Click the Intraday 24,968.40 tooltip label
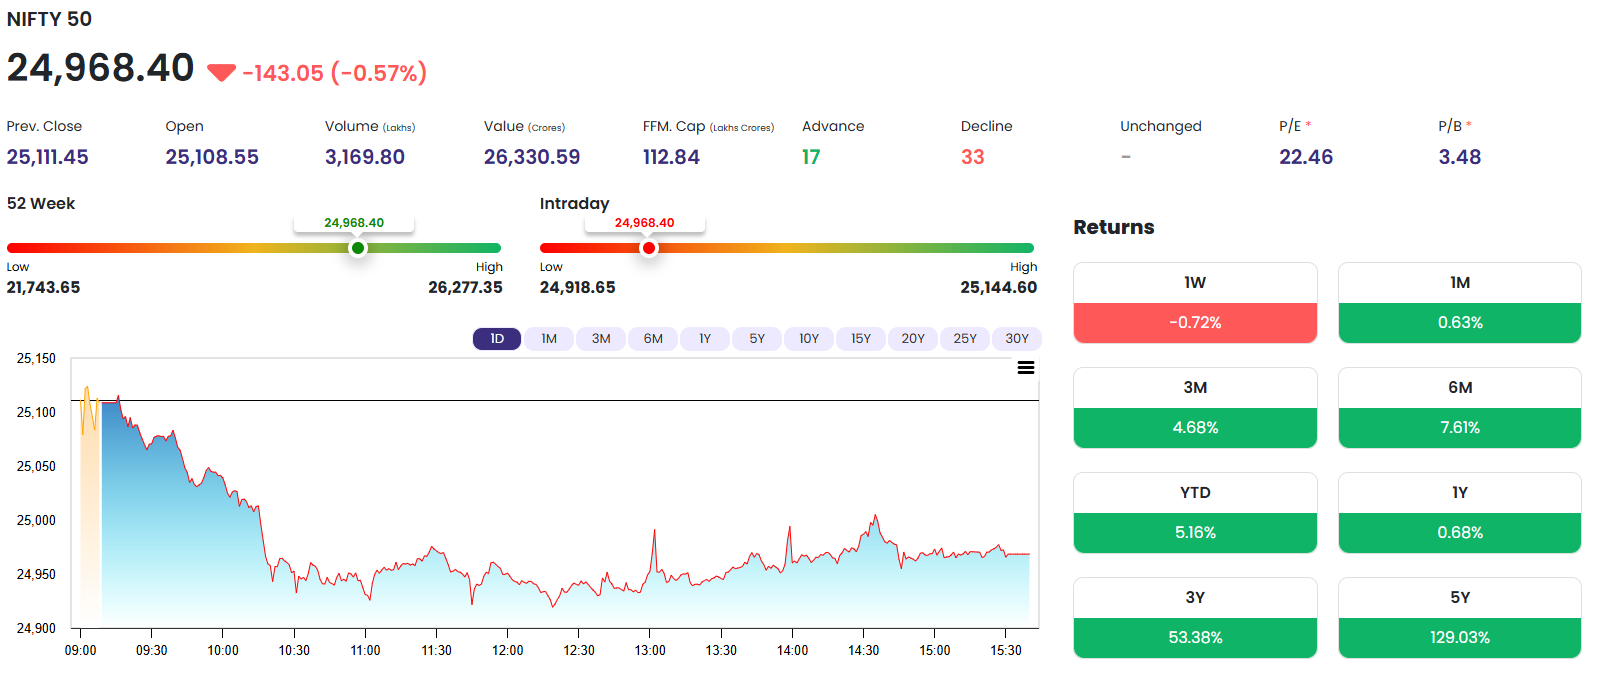Screen dimensions: 1598x681 (645, 223)
